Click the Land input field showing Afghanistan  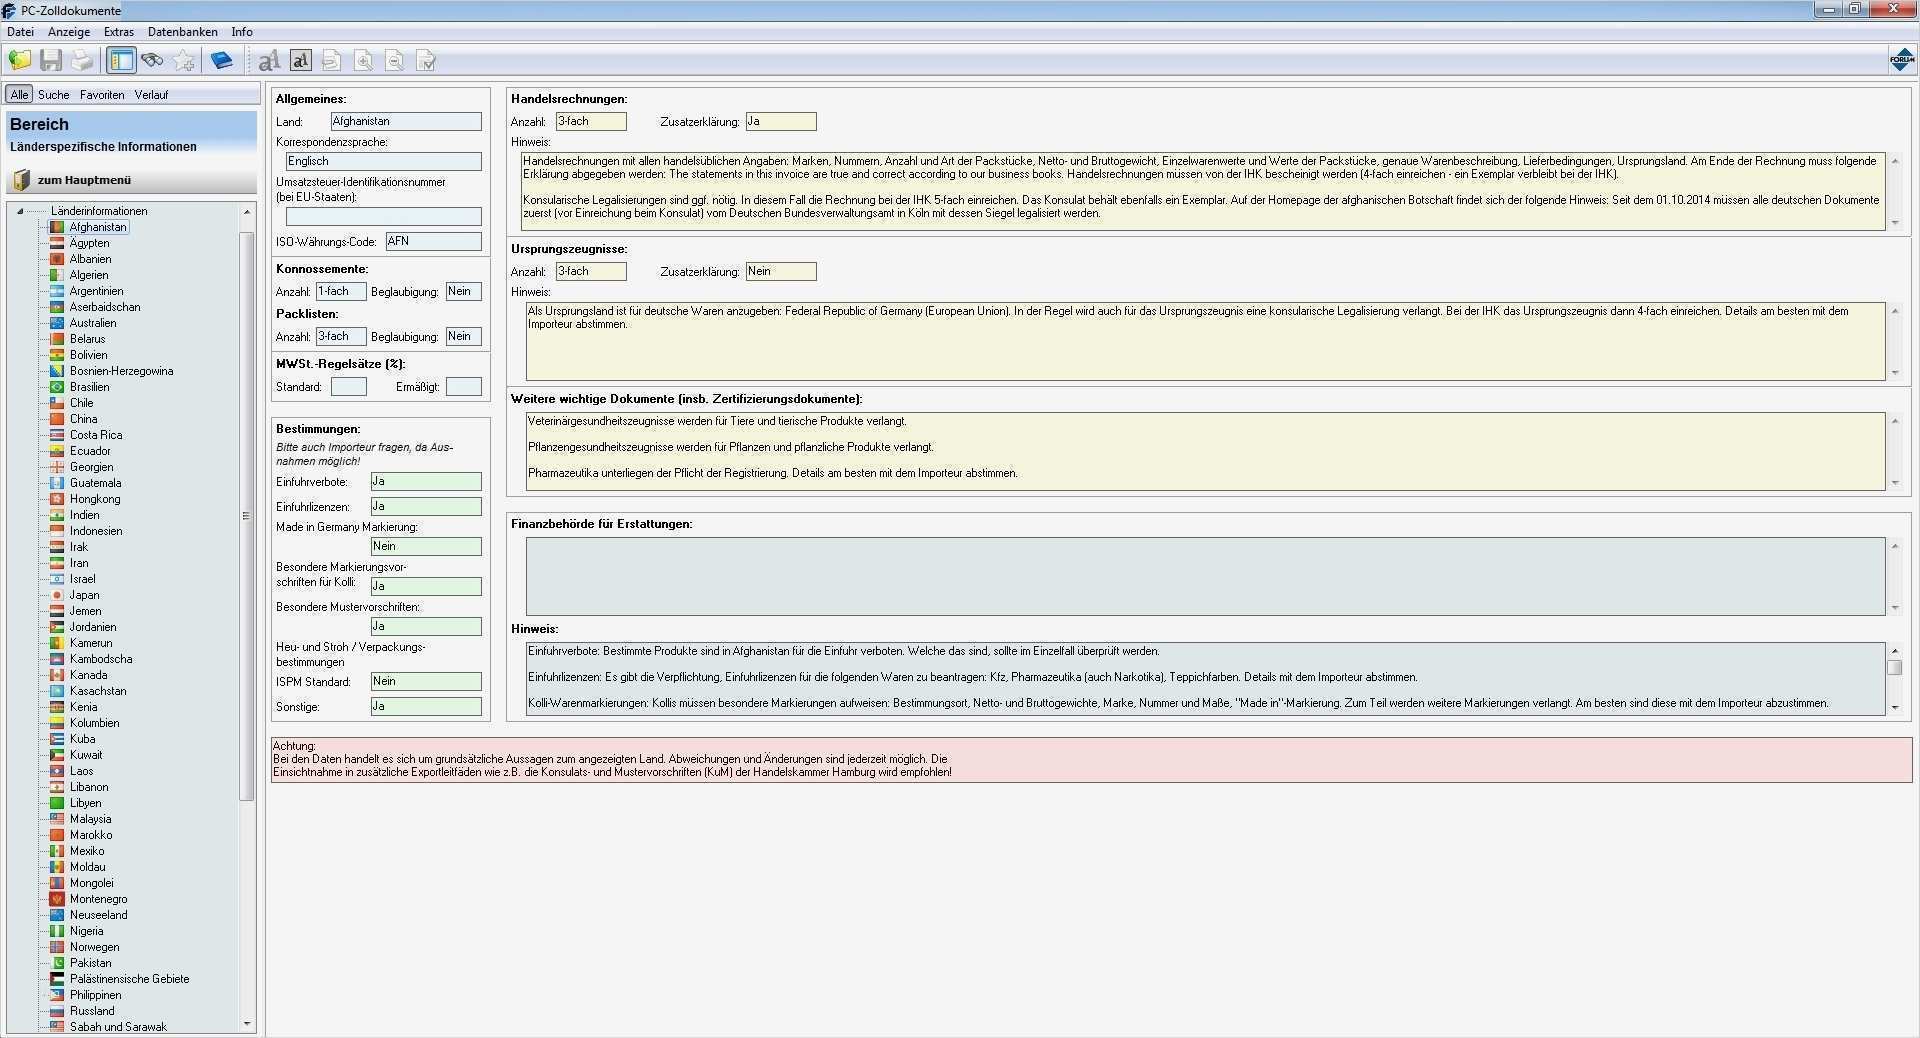pyautogui.click(x=406, y=121)
